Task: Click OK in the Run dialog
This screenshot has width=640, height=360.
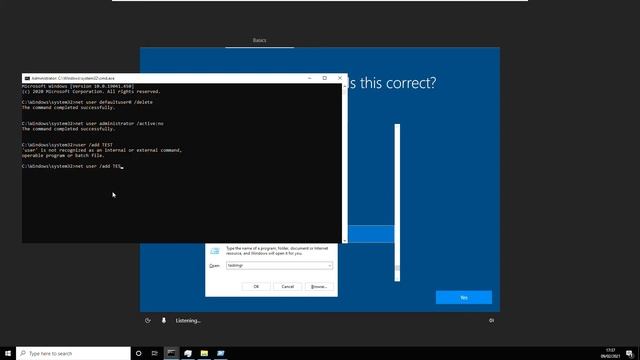Action: [x=256, y=287]
